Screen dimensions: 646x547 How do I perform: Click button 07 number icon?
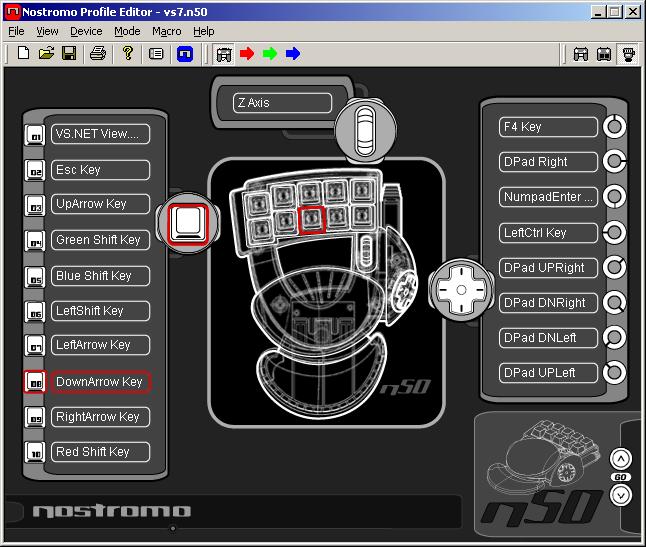35,346
